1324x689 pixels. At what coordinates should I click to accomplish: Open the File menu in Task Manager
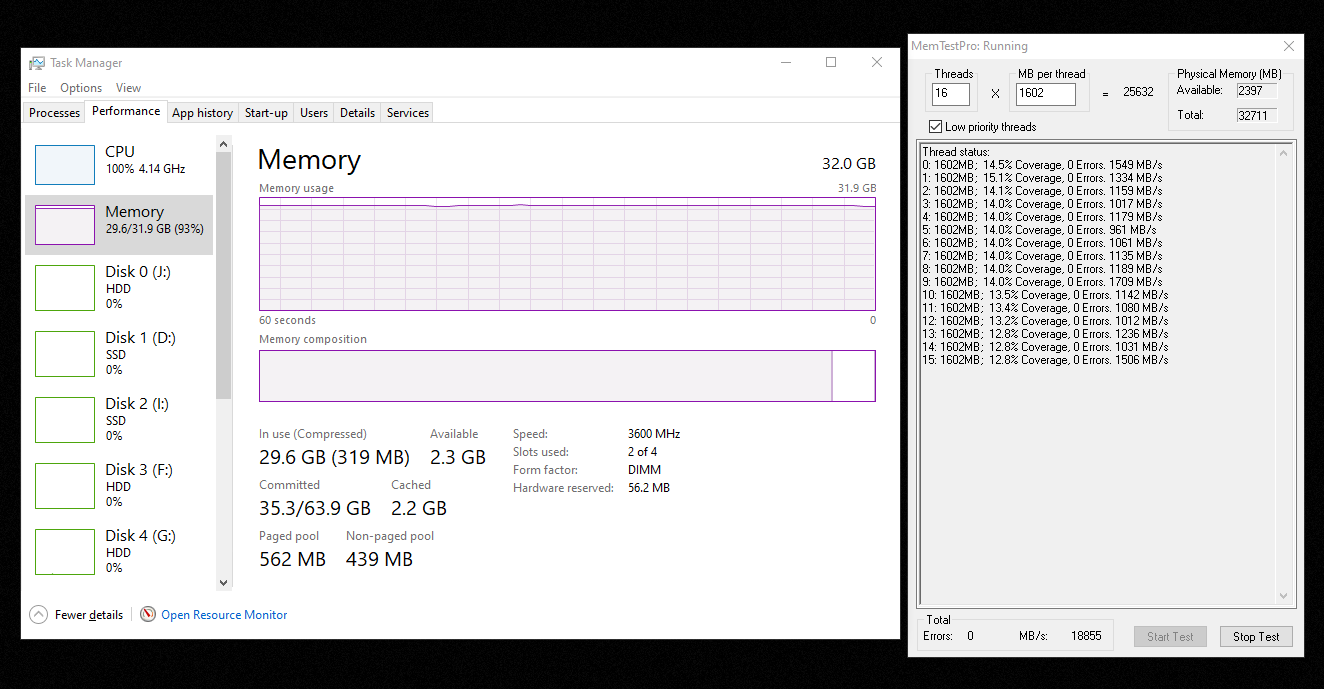[37, 88]
